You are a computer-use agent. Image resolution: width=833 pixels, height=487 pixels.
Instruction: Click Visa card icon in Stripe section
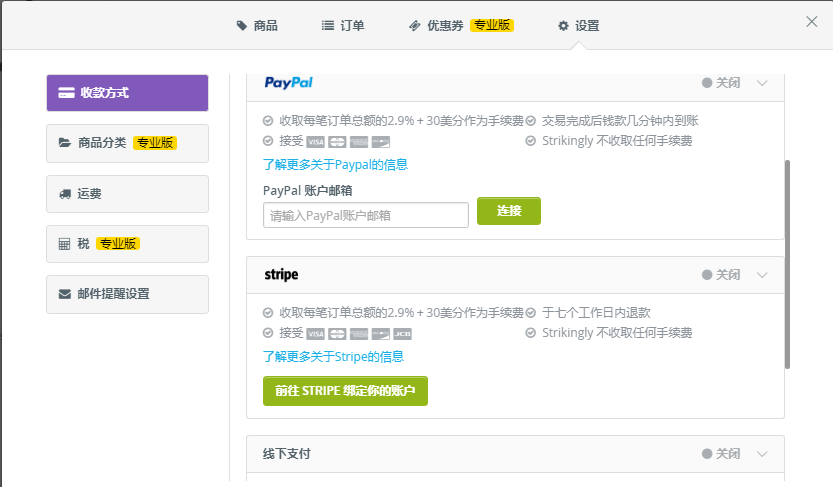click(x=316, y=334)
